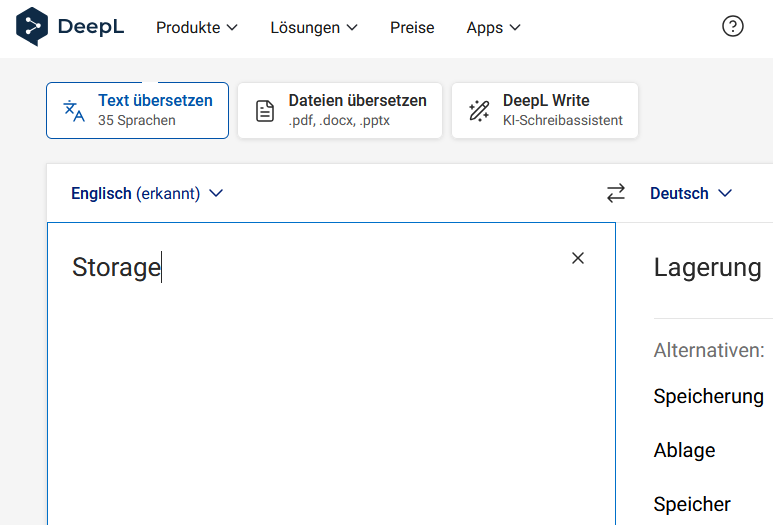773x525 pixels.
Task: Open the Produkte dropdown menu
Action: 197,28
